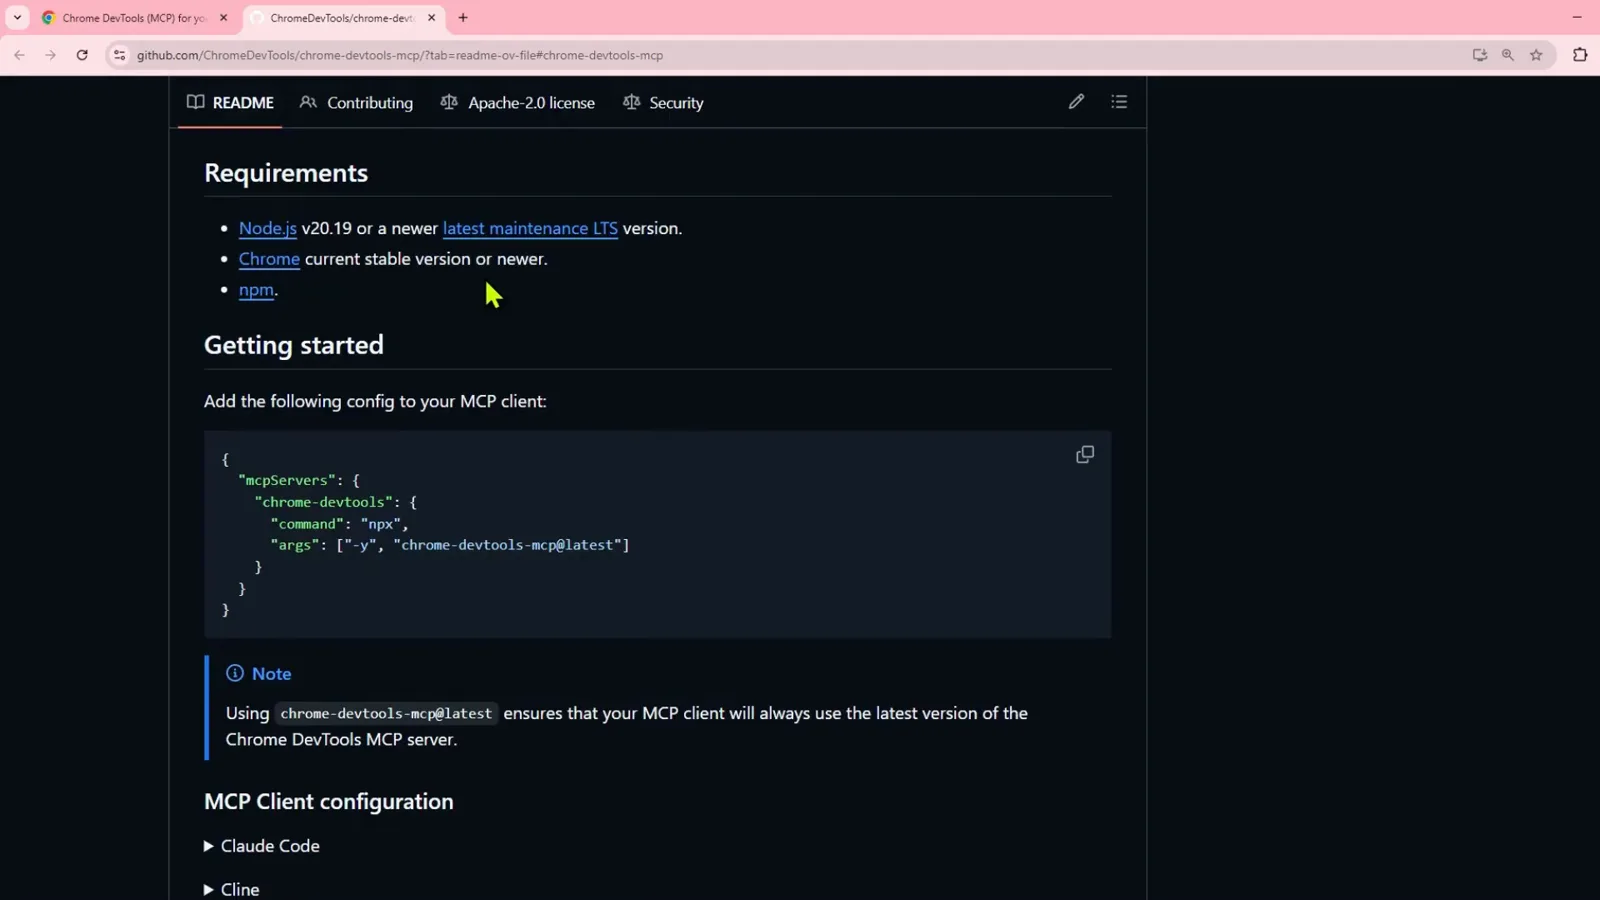Click the inline chrome-devtools-mcp@latest code in Note
The image size is (1600, 900).
pyautogui.click(x=386, y=714)
